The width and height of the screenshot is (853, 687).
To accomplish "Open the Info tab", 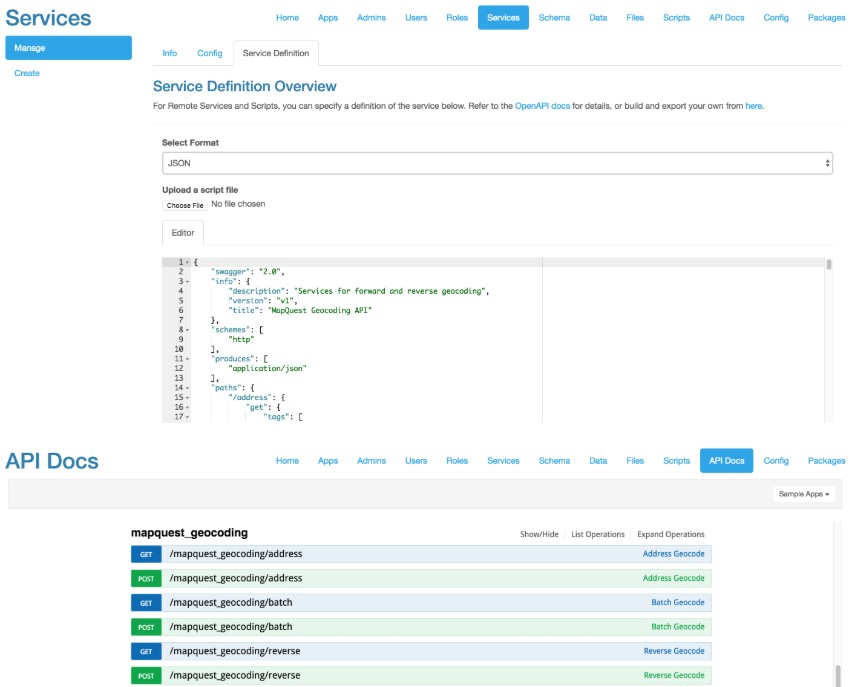I will pyautogui.click(x=170, y=53).
